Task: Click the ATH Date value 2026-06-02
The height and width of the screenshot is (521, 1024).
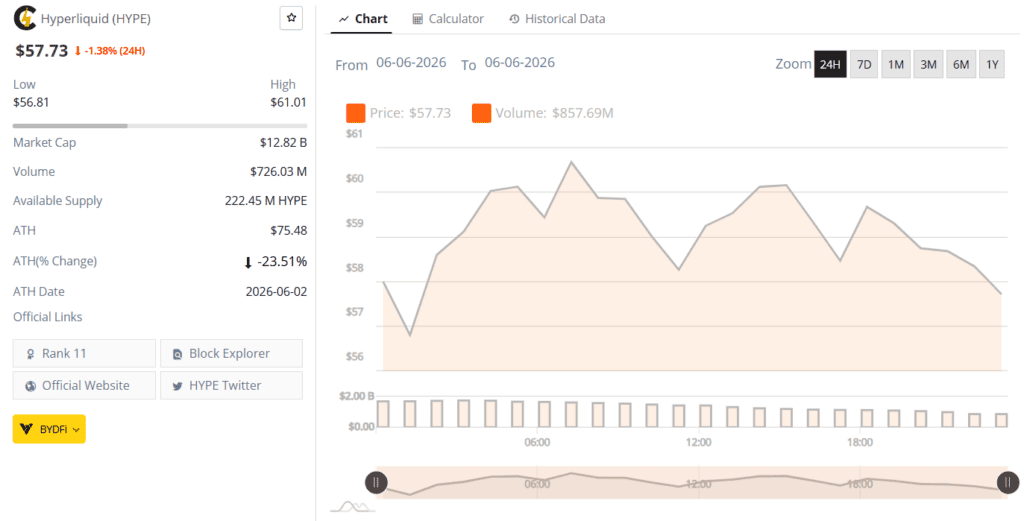Action: 276,292
